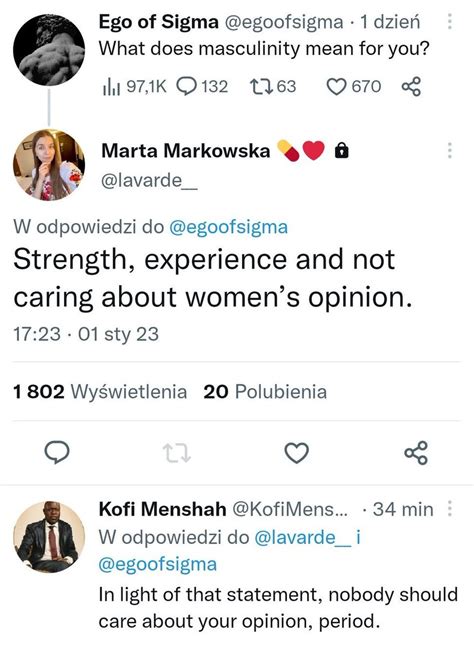Open @egoofsigma mention under 'W odpowiedzi do'
The width and height of the screenshot is (474, 647).
229,227
